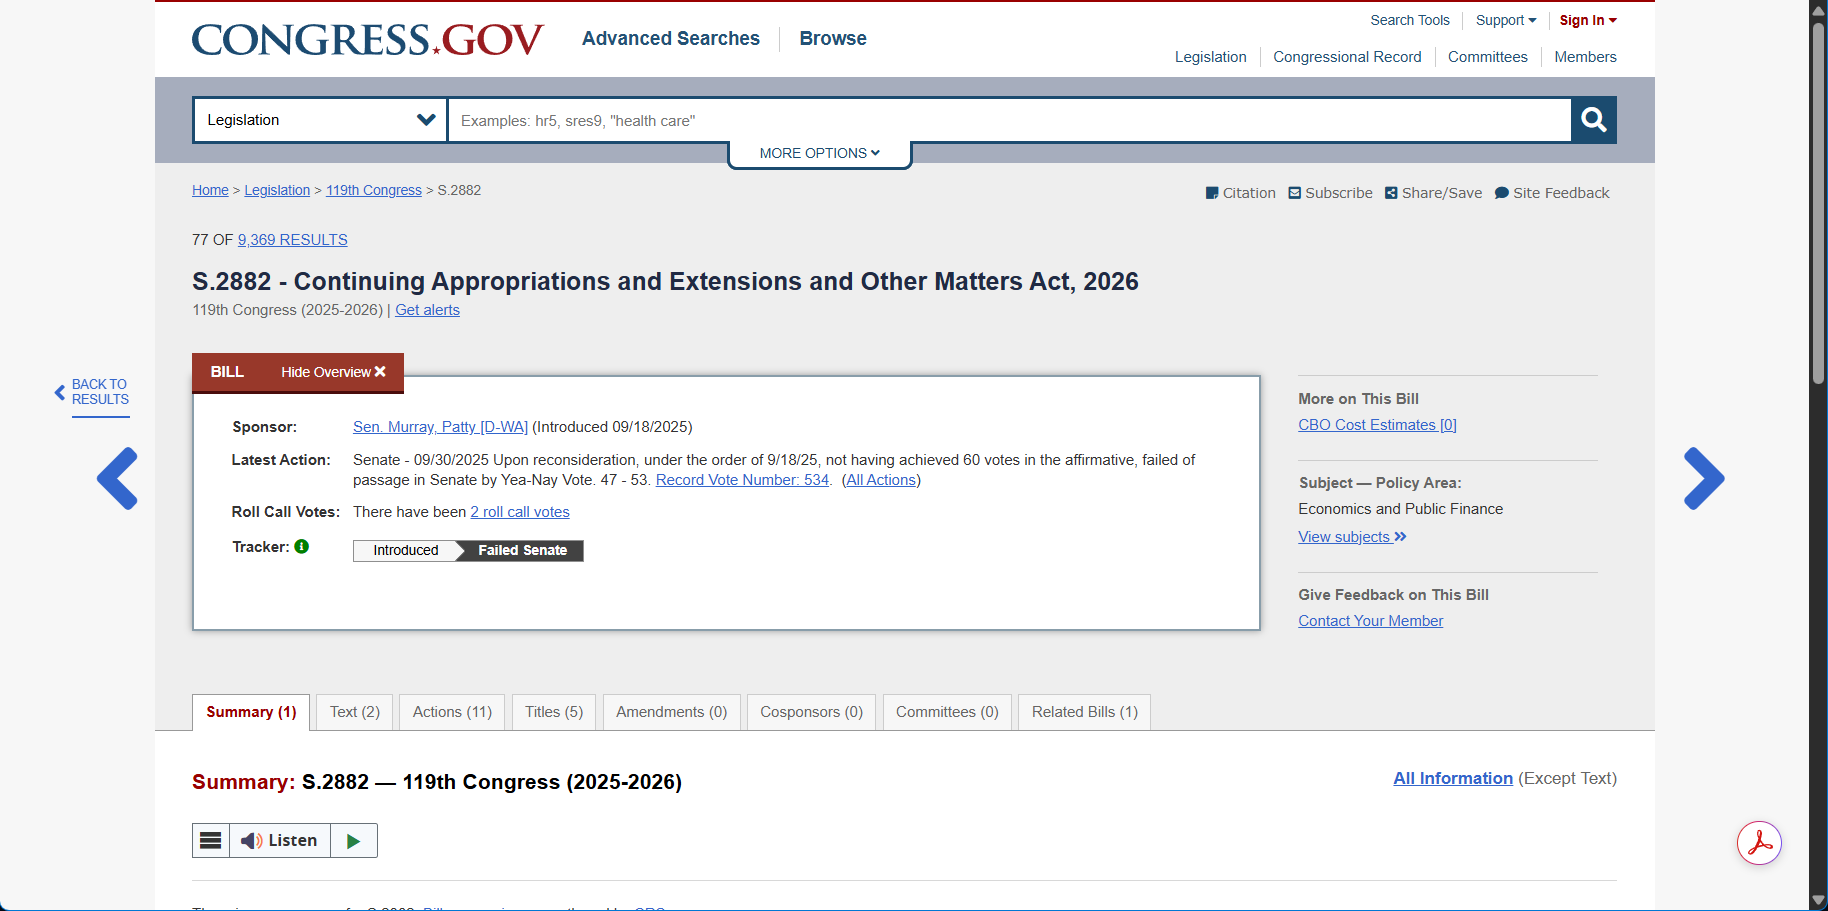Image resolution: width=1828 pixels, height=911 pixels.
Task: Open the Legislation search category dropdown
Action: pos(320,120)
